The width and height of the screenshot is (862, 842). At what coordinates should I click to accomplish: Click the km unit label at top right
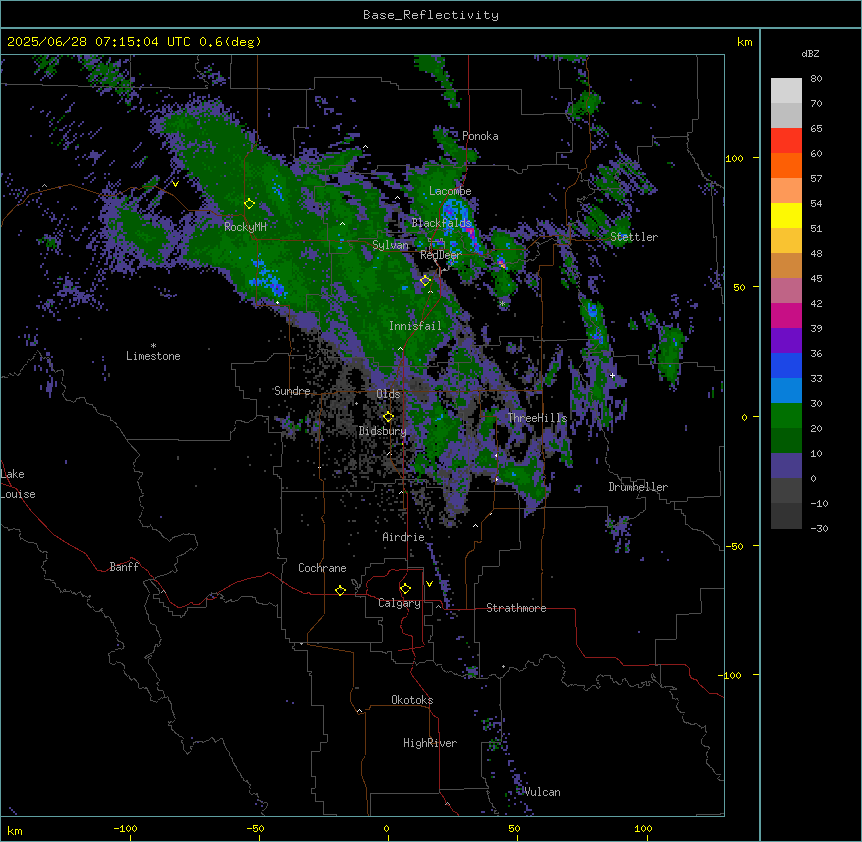coord(744,42)
